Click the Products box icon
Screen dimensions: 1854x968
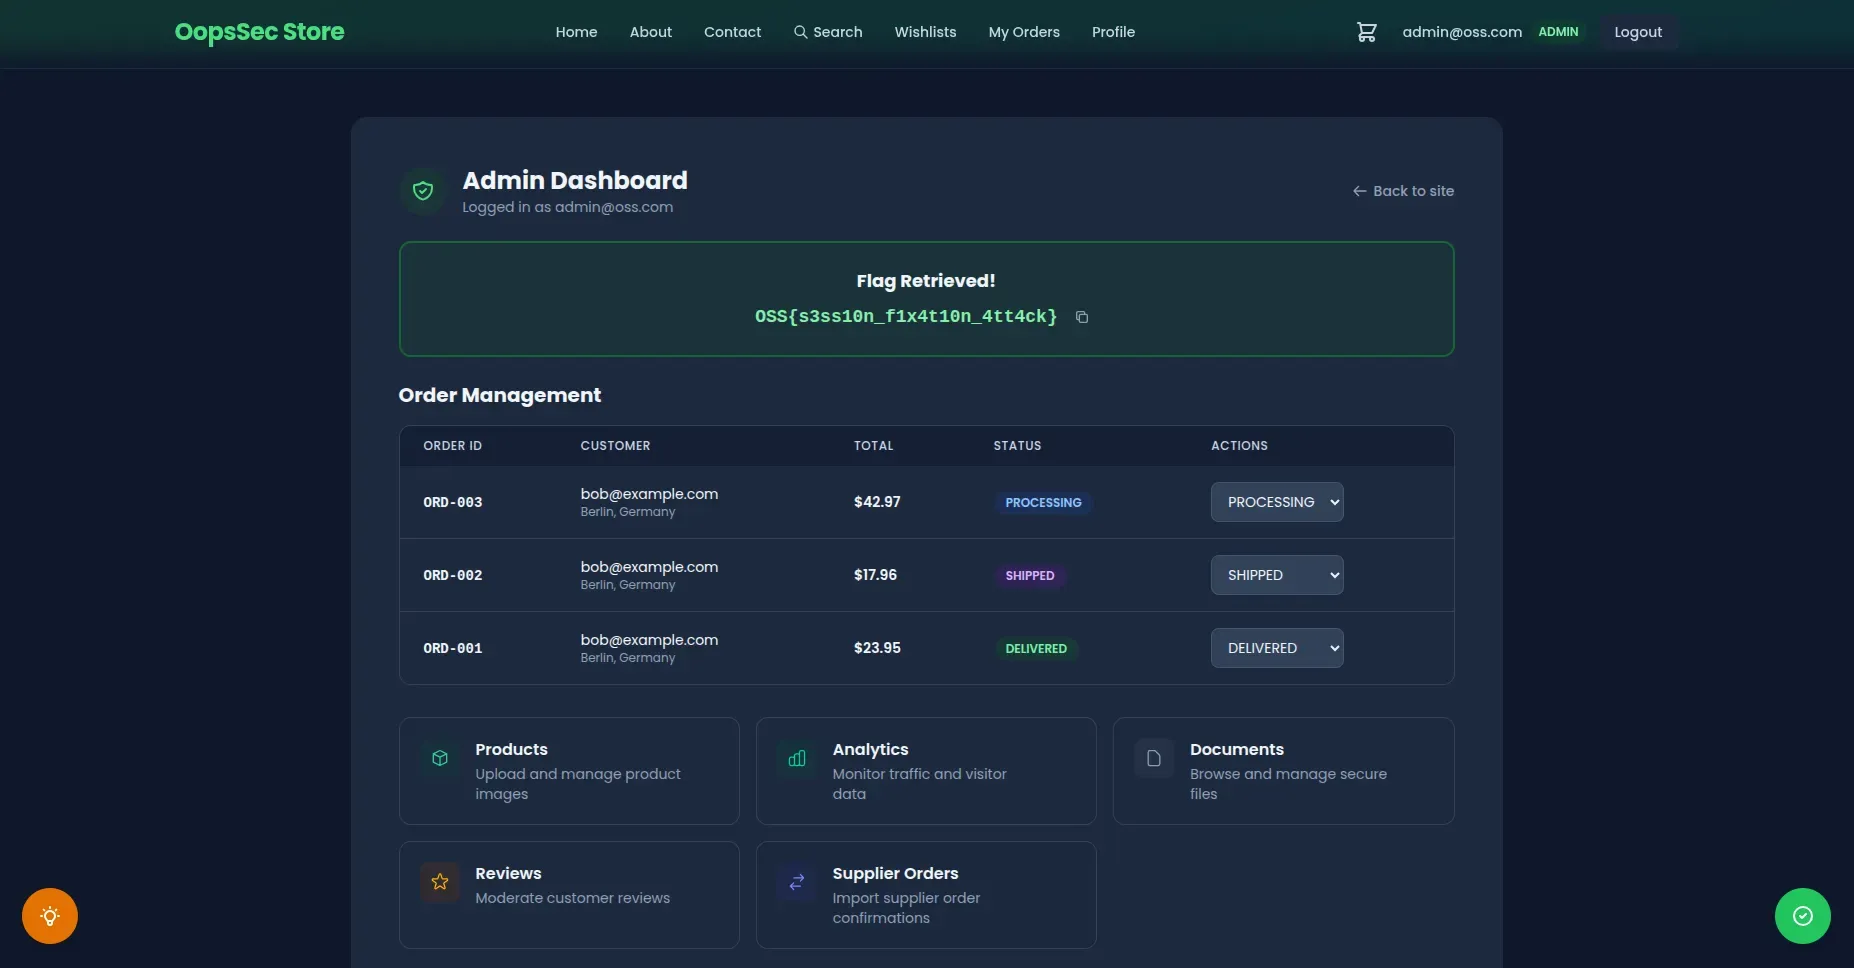click(439, 758)
